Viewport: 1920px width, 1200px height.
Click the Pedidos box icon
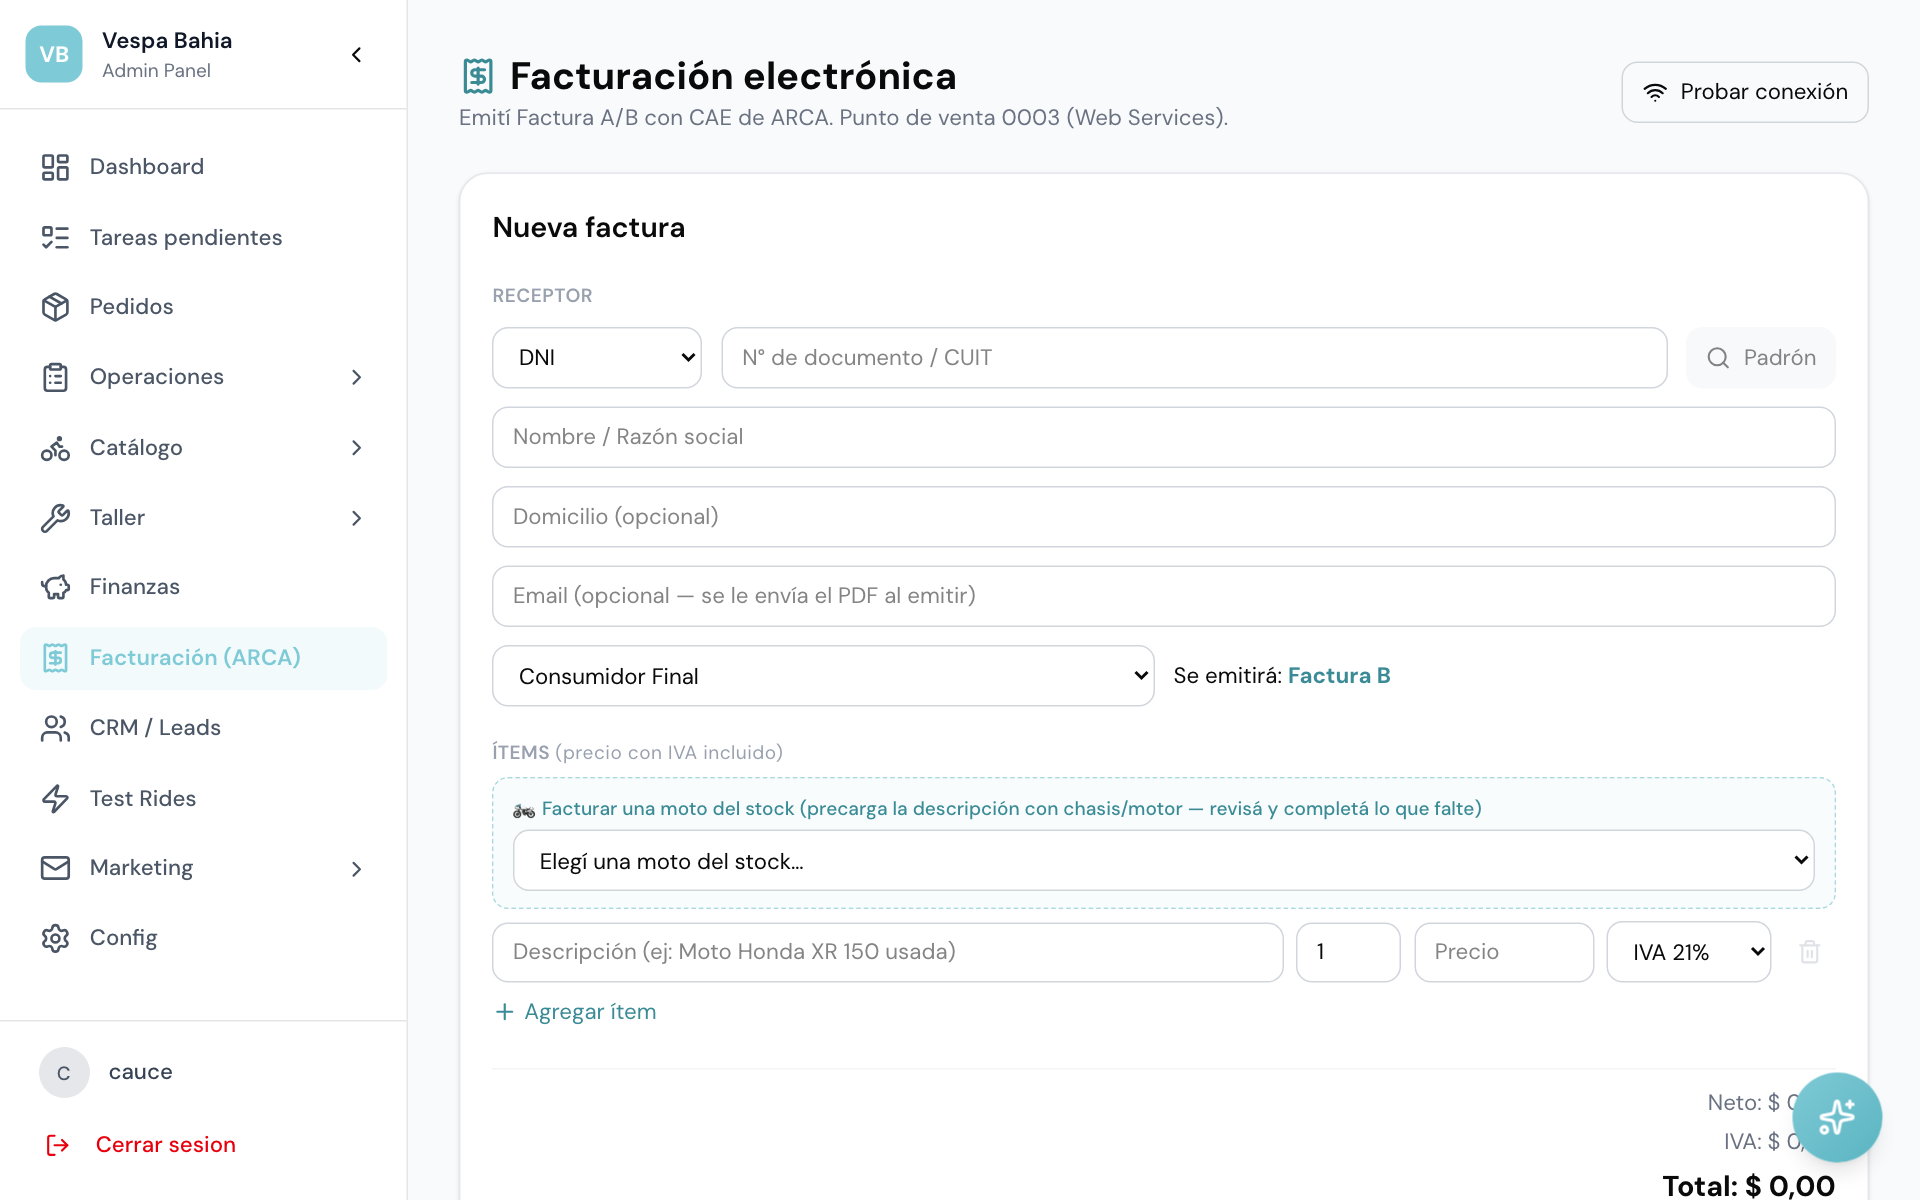tap(55, 307)
